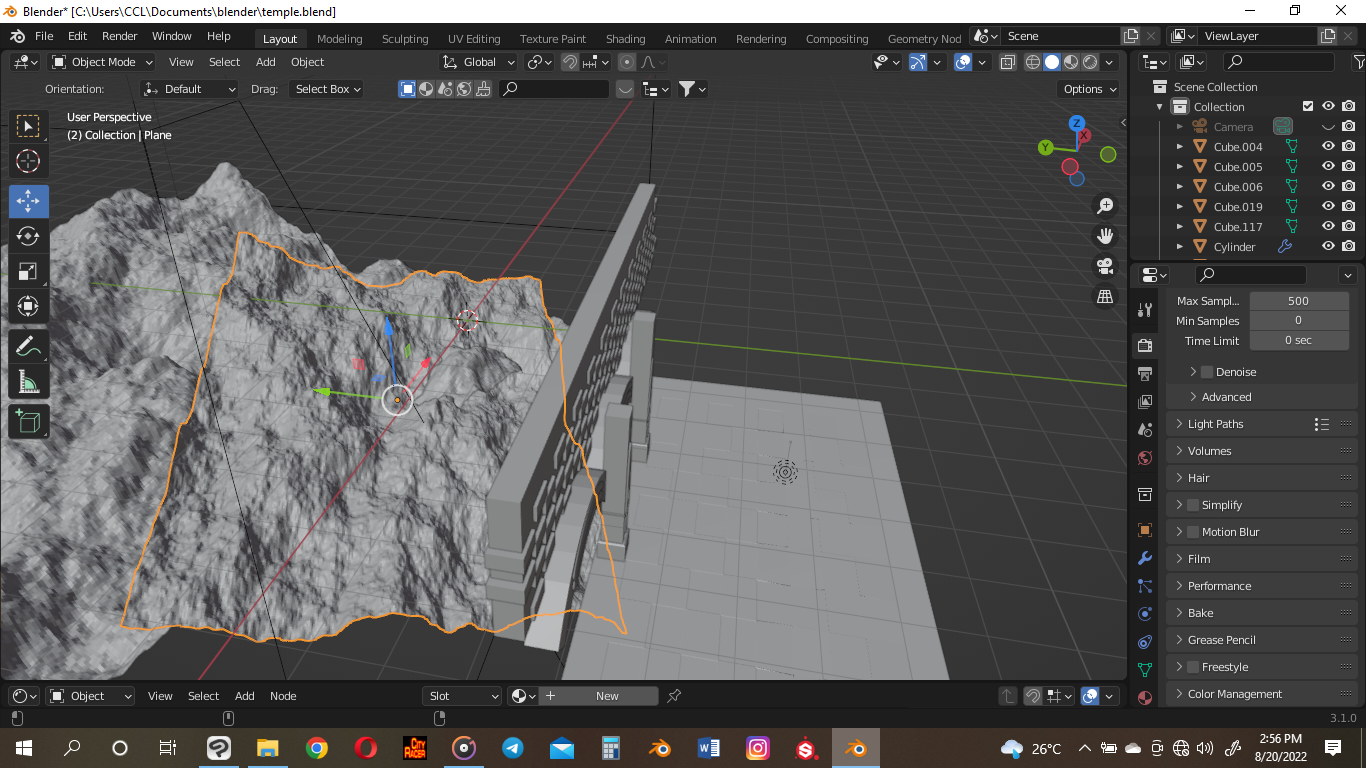The image size is (1366, 768).
Task: Select the Rotate tool
Action: 29,236
